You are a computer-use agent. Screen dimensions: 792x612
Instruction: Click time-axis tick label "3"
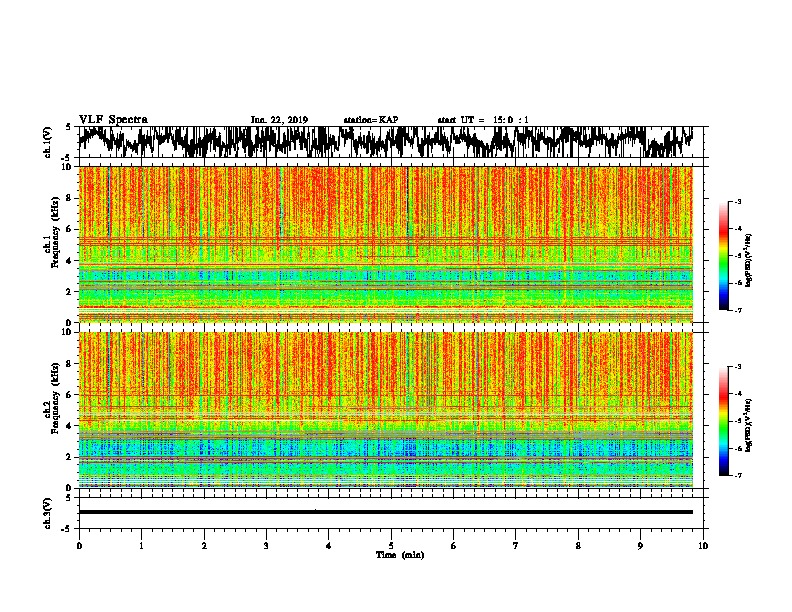[x=266, y=546]
